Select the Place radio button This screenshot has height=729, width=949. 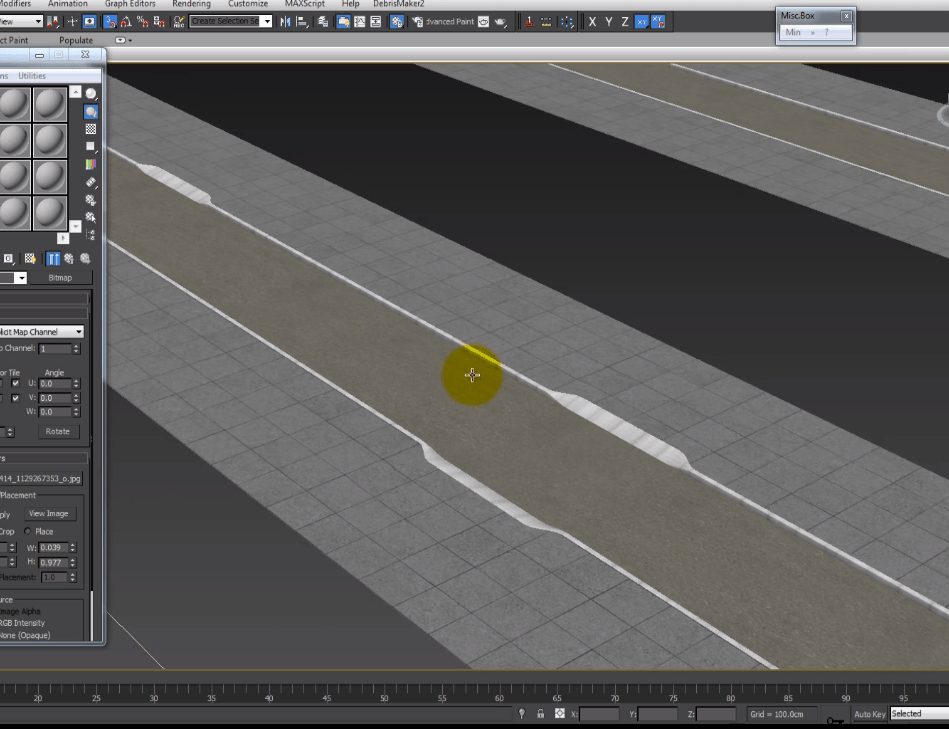(x=28, y=531)
